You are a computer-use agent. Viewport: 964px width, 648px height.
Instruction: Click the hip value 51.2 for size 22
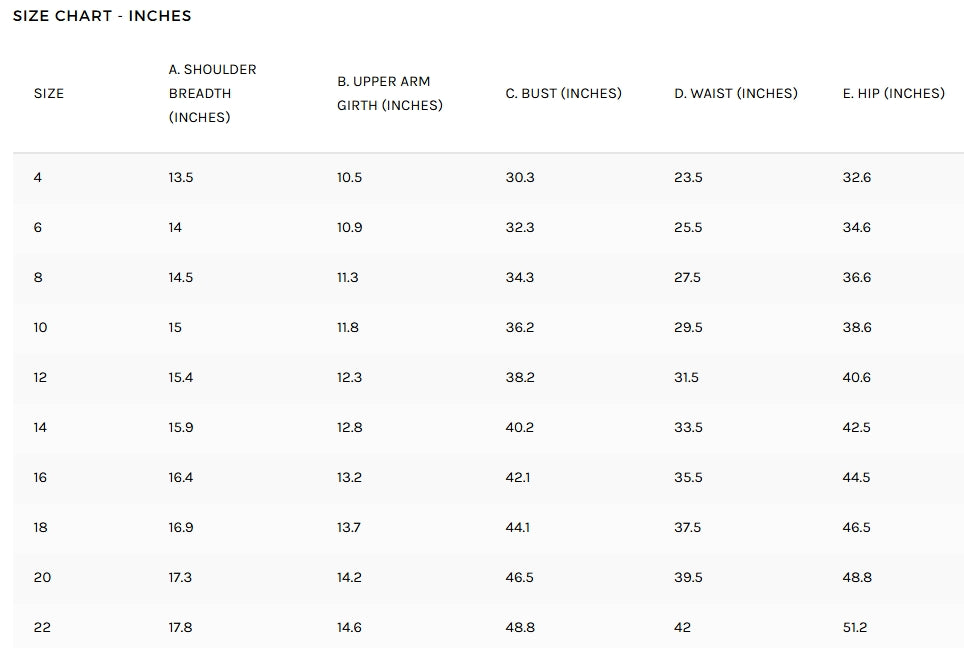(855, 627)
